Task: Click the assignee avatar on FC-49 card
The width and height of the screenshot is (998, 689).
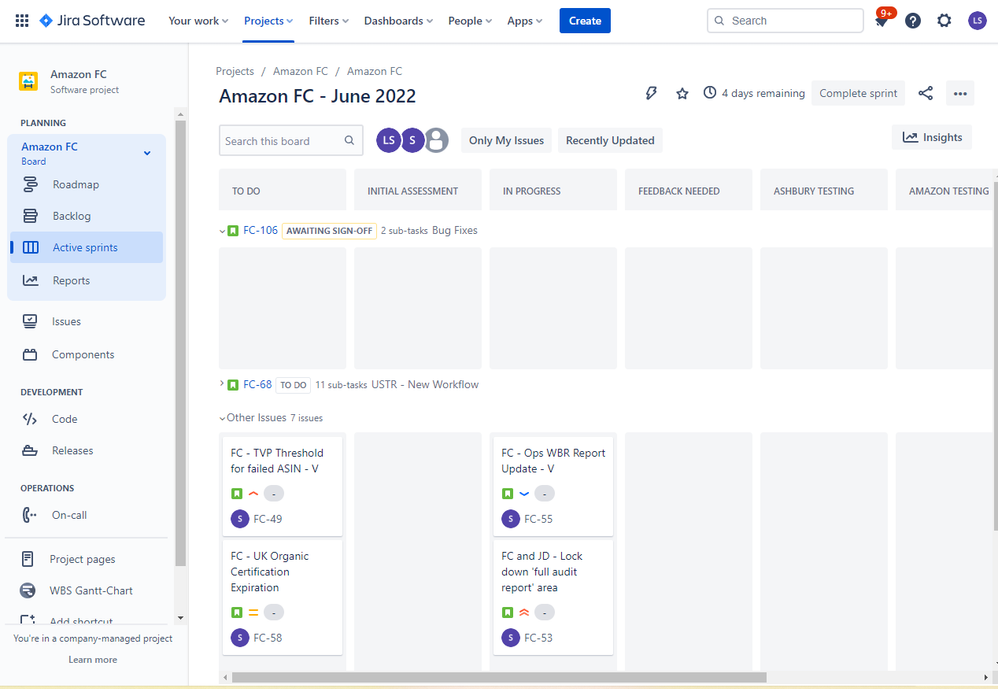Action: 240,519
